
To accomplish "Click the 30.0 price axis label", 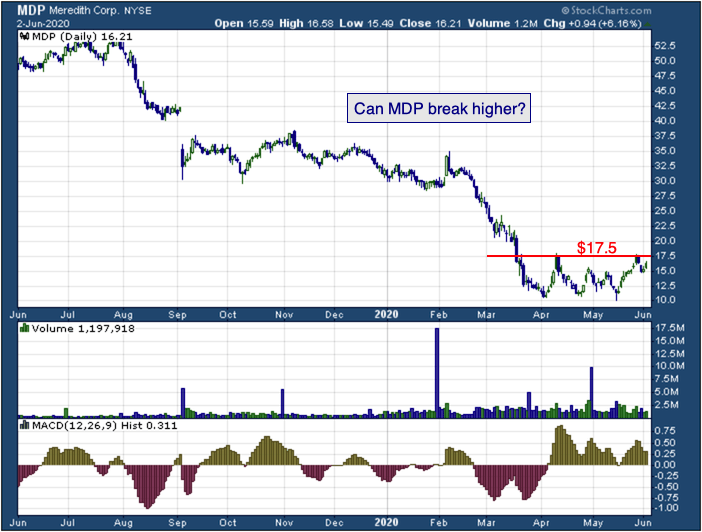I will 665,181.
